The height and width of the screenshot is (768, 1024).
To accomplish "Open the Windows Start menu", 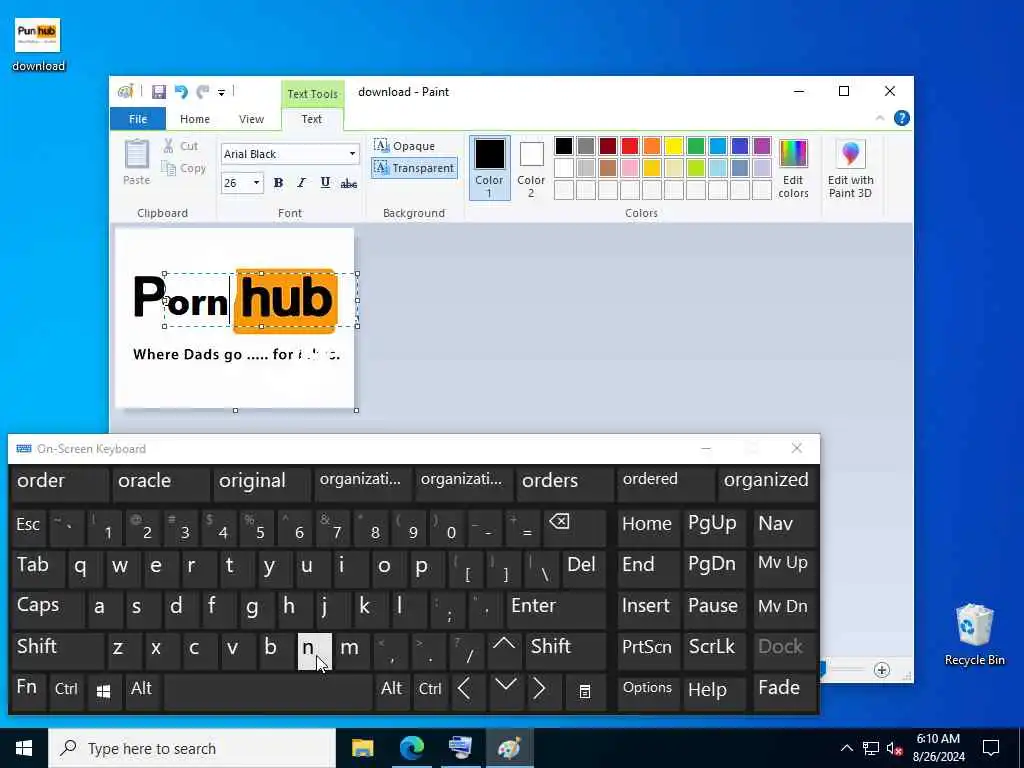I will pyautogui.click(x=24, y=748).
